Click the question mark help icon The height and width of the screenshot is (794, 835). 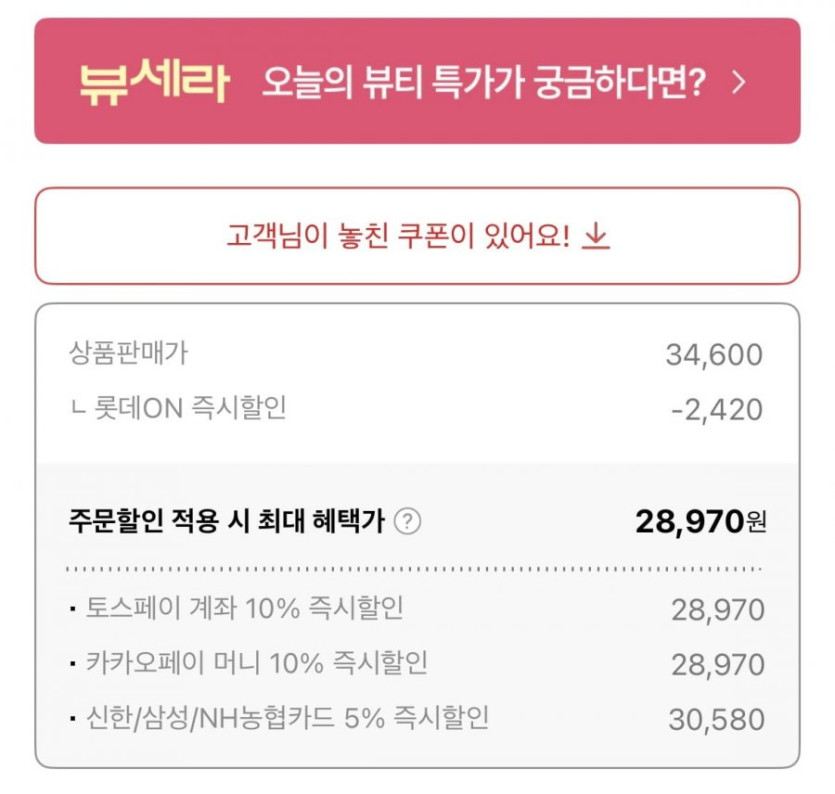(x=407, y=521)
